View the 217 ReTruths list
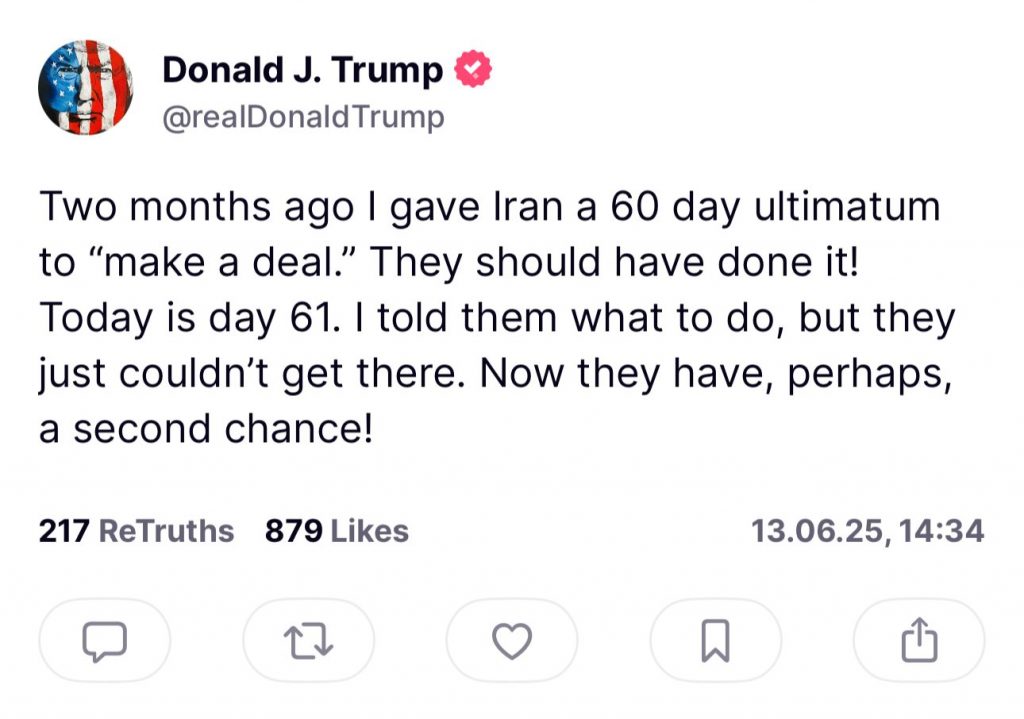Viewport: 1024px width, 719px height. (136, 531)
